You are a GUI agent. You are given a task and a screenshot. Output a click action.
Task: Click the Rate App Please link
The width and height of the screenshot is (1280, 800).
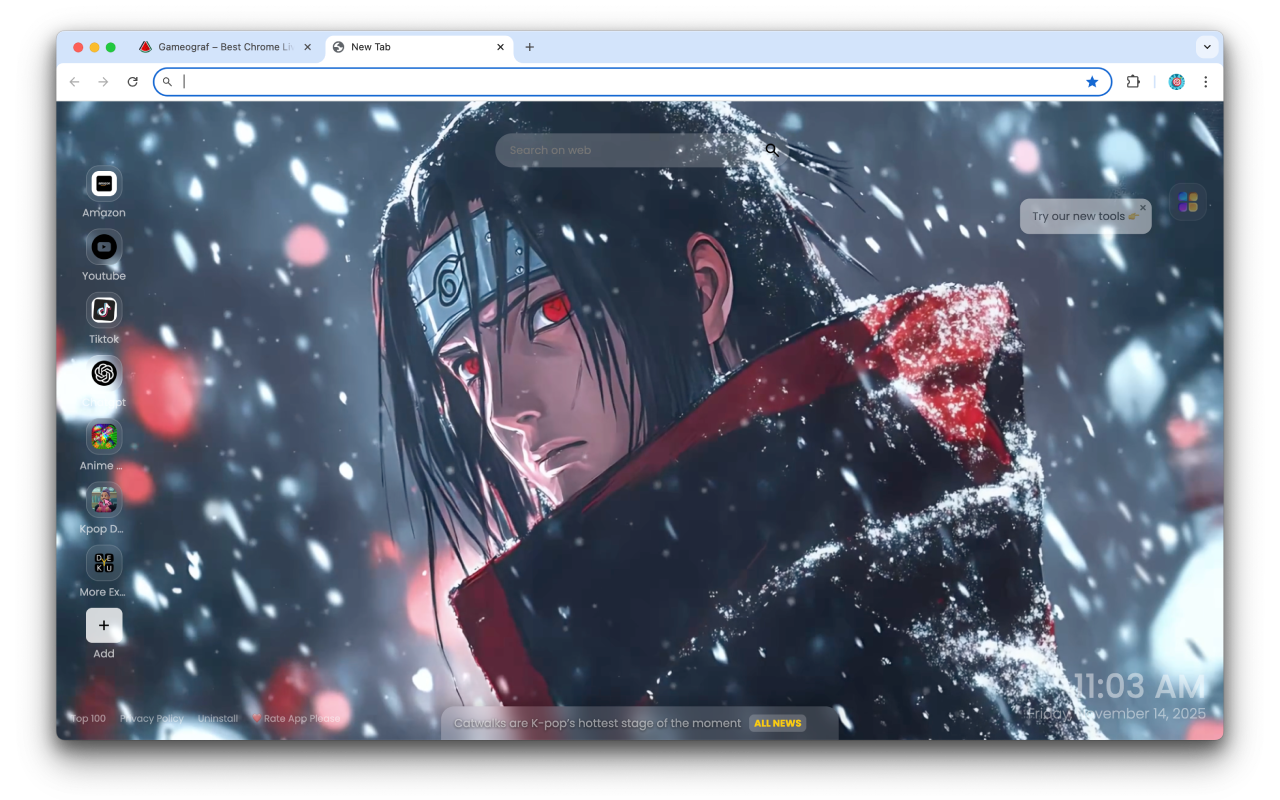[x=296, y=718]
